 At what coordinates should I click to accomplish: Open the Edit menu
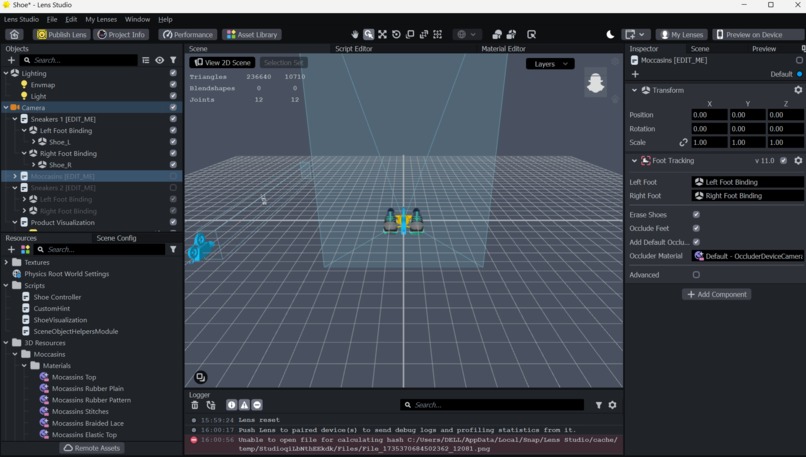71,20
